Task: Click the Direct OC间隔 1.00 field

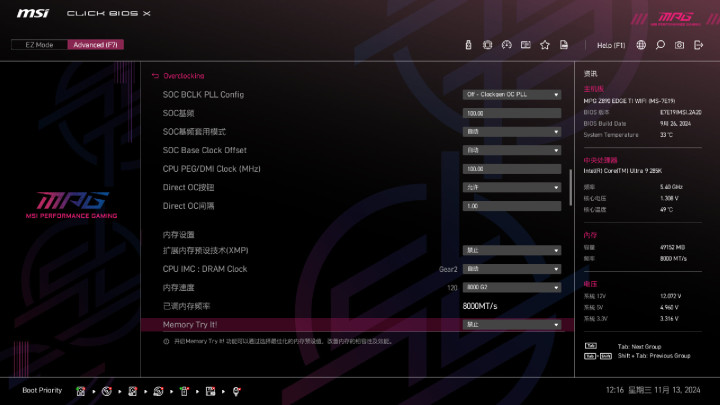Action: [512, 206]
